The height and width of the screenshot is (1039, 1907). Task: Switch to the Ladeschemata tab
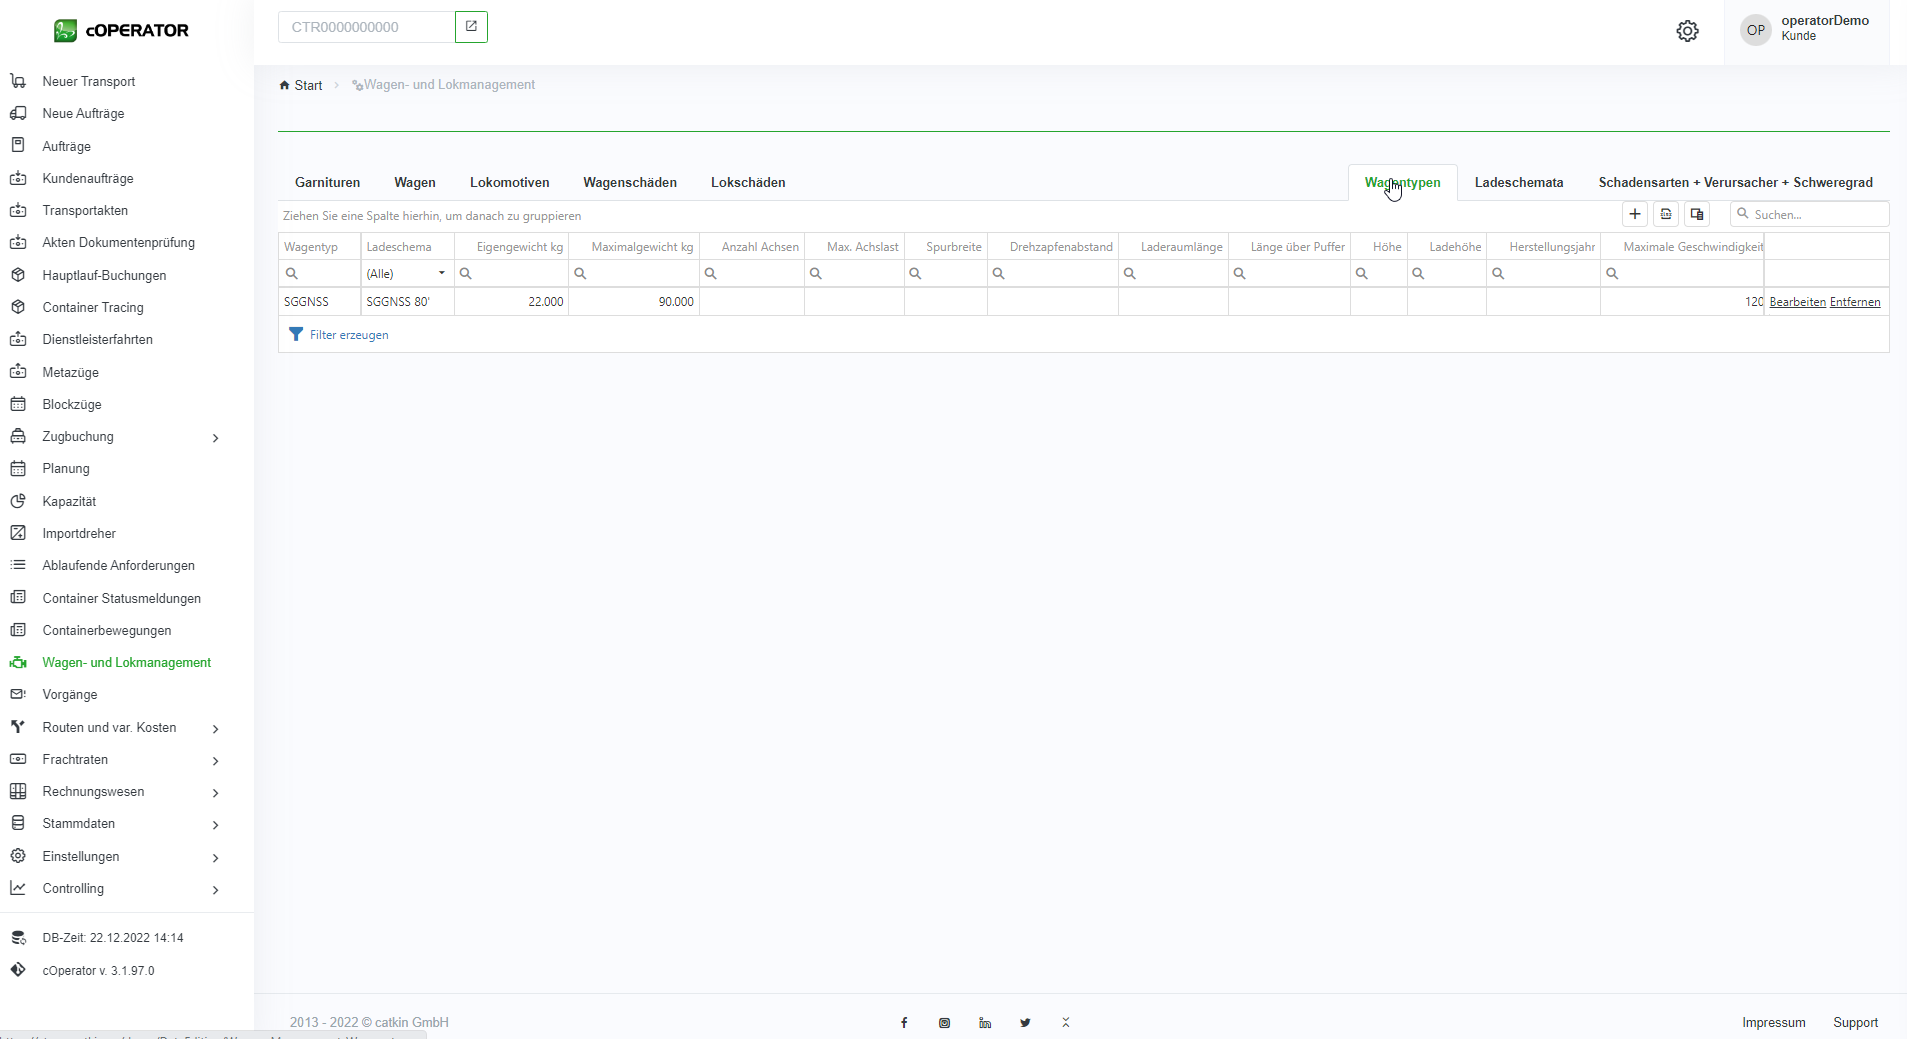1518,183
